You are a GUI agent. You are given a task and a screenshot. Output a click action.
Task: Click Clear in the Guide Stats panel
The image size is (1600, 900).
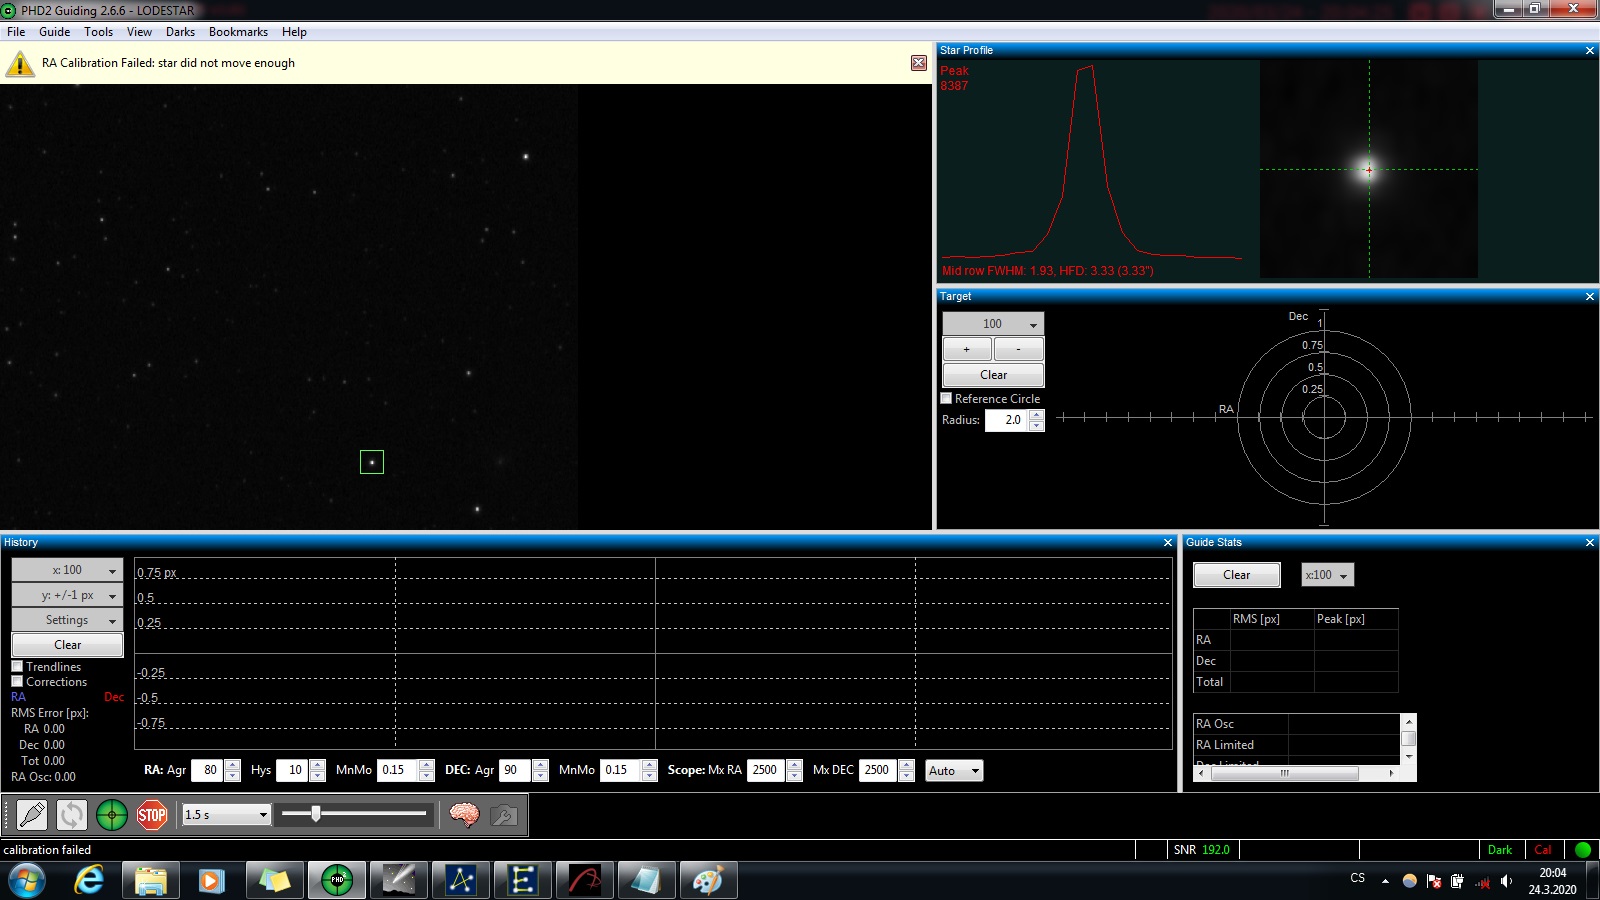[x=1236, y=575]
